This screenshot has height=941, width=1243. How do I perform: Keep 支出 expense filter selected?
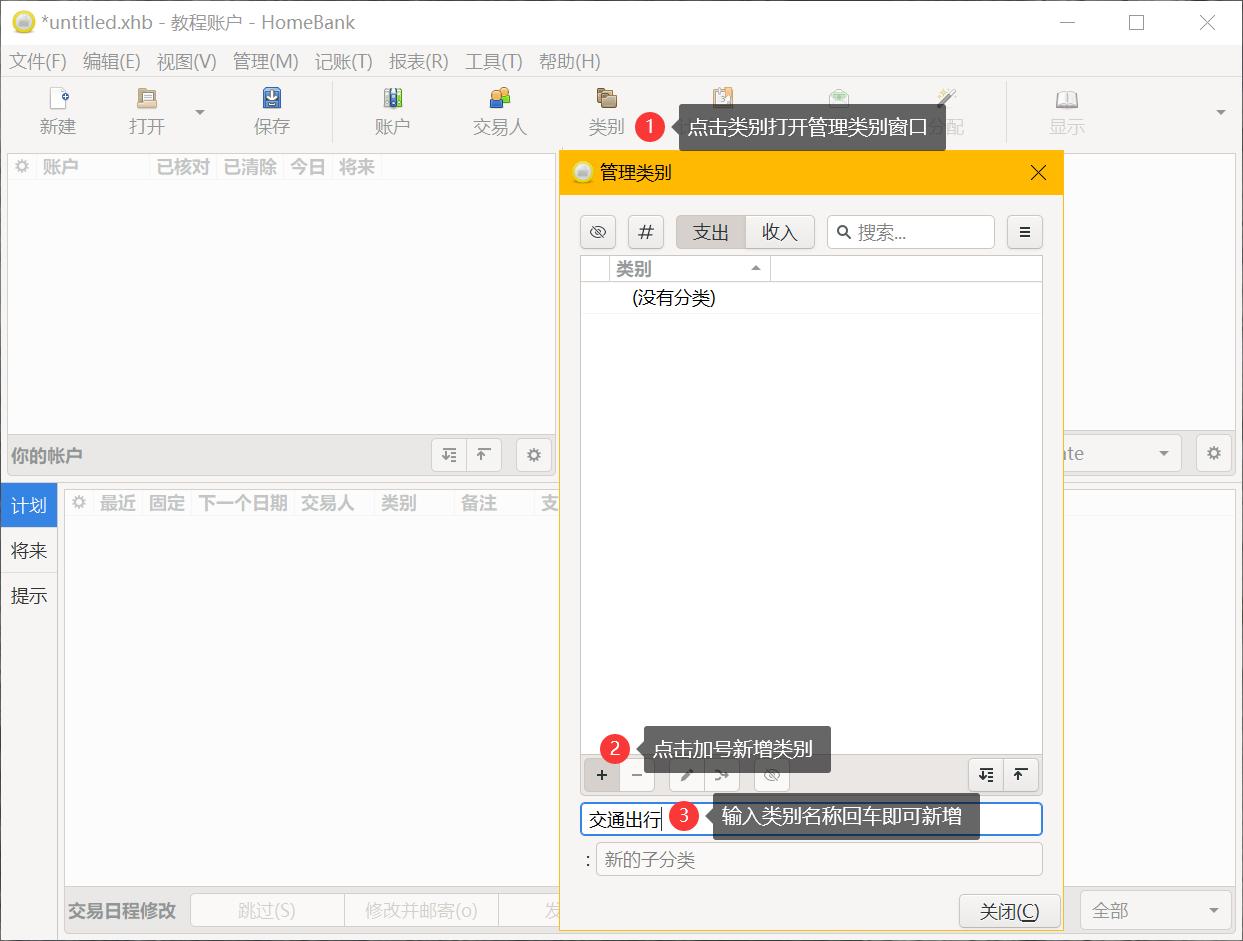[x=710, y=231]
